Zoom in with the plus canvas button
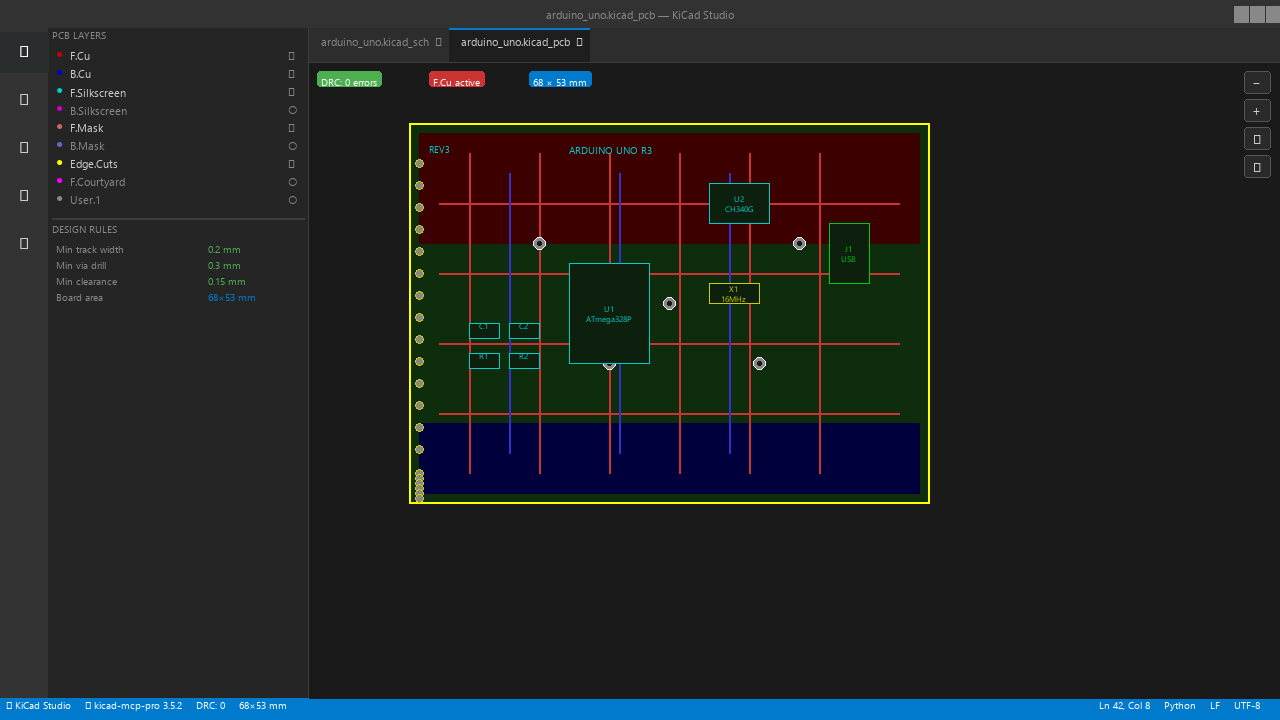This screenshot has width=1280, height=720. [1257, 111]
